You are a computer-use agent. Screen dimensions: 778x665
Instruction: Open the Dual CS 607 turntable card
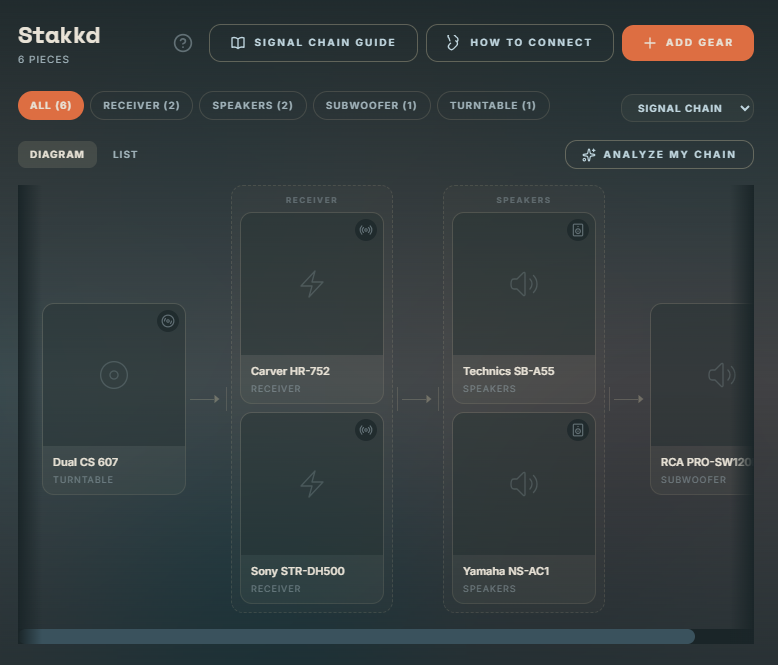[114, 399]
